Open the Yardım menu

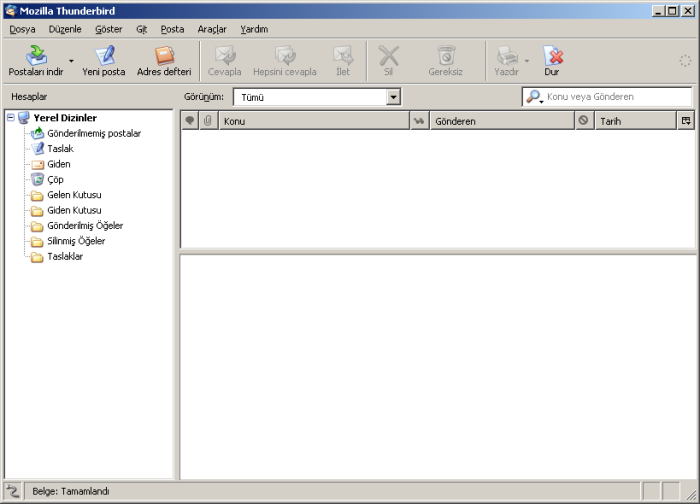coord(254,29)
